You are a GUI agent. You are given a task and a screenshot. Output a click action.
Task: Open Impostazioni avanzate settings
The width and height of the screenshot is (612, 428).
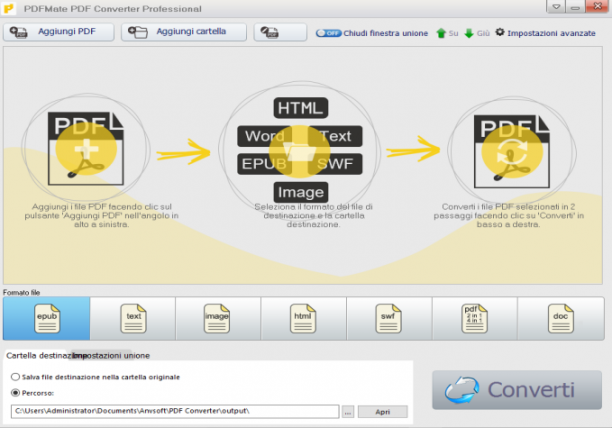(x=545, y=33)
